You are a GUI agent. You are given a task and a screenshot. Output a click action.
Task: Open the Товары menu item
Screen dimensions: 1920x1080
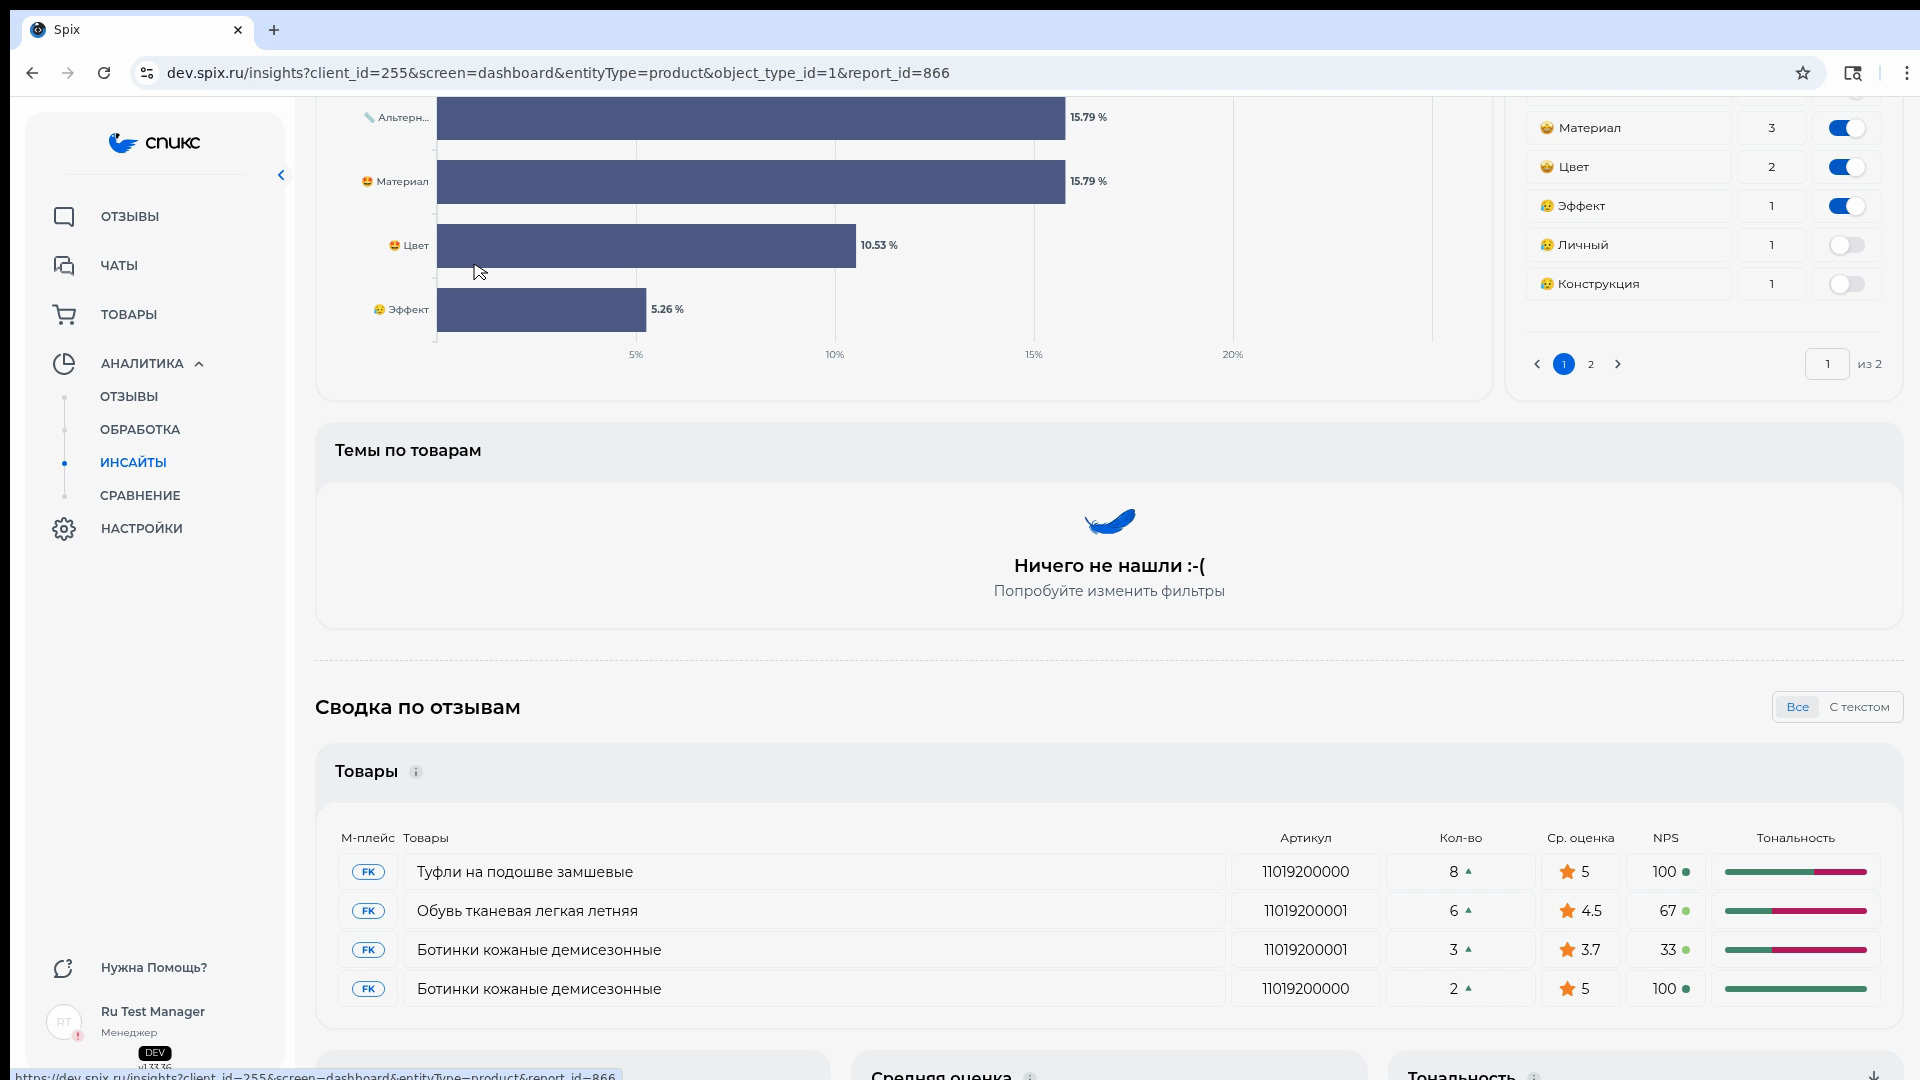129,315
